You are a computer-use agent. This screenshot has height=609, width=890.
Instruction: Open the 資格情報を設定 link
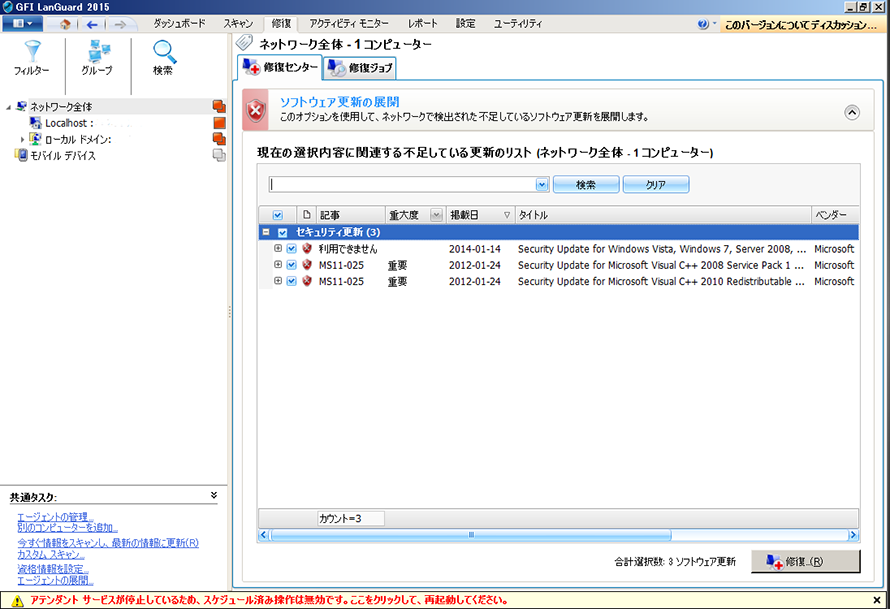click(x=52, y=569)
